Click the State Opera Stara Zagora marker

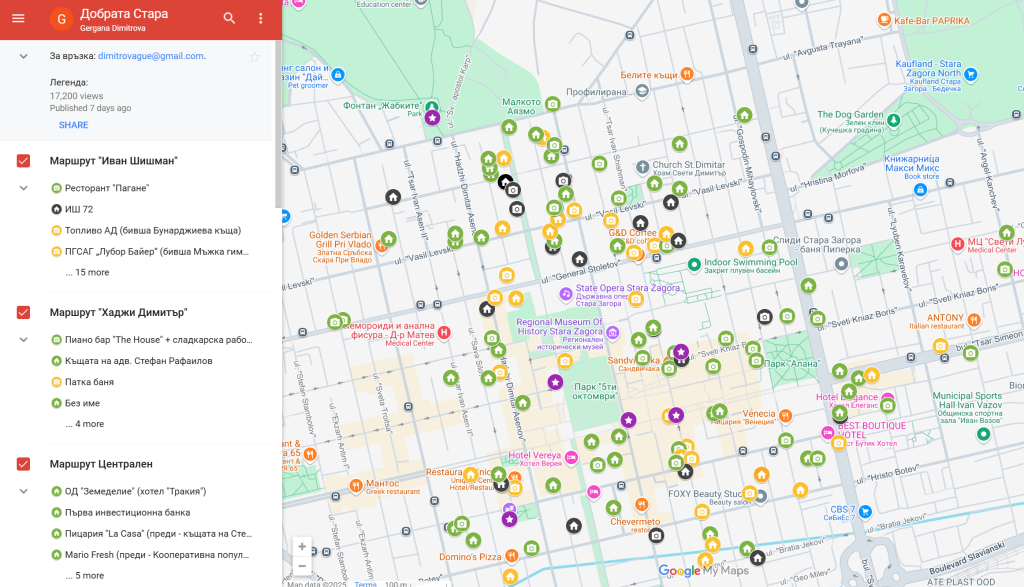565,293
